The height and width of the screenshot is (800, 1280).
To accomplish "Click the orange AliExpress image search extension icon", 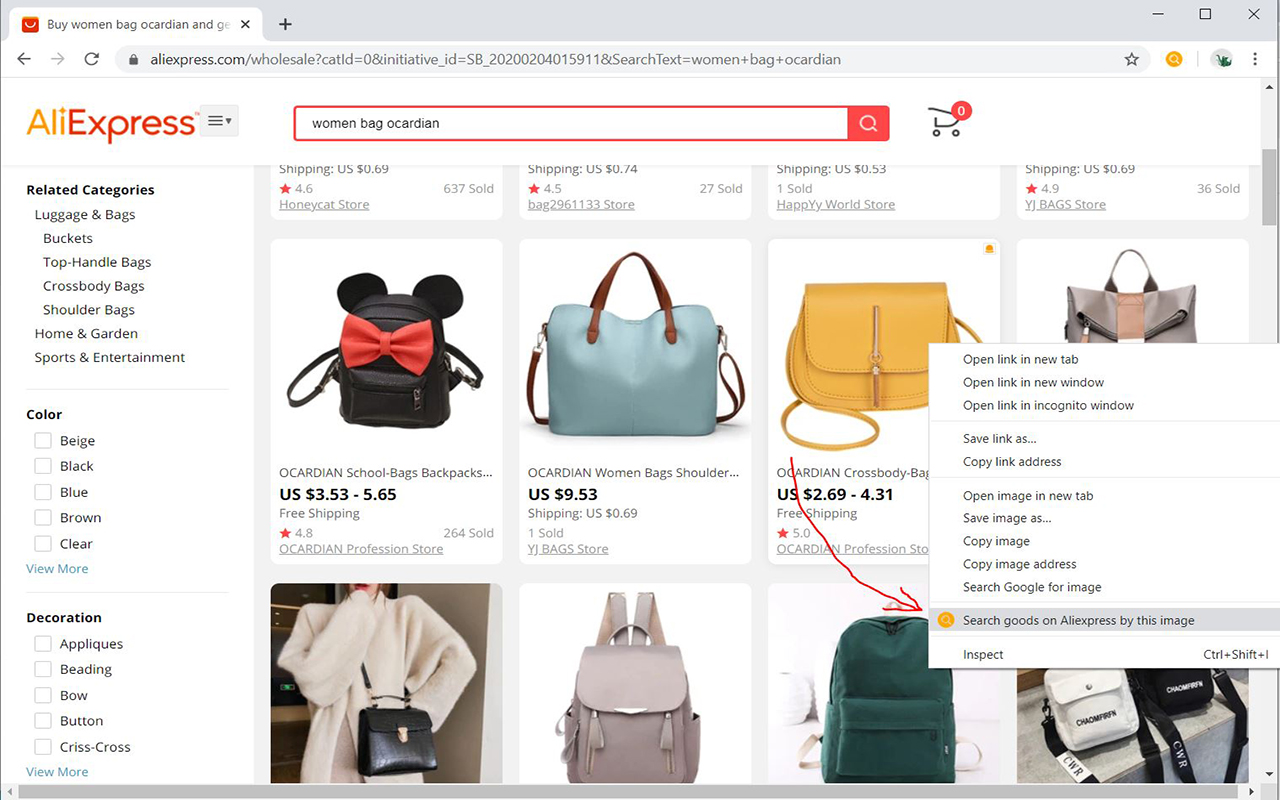I will (1174, 59).
